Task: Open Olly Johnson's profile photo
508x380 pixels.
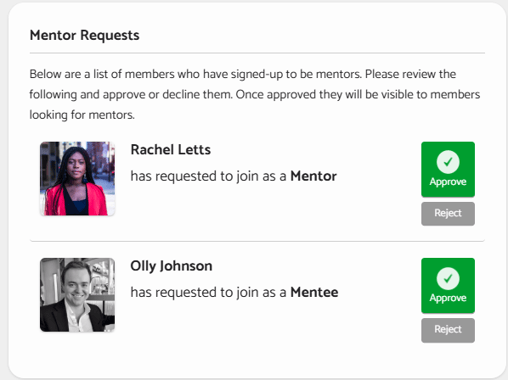Action: tap(77, 295)
